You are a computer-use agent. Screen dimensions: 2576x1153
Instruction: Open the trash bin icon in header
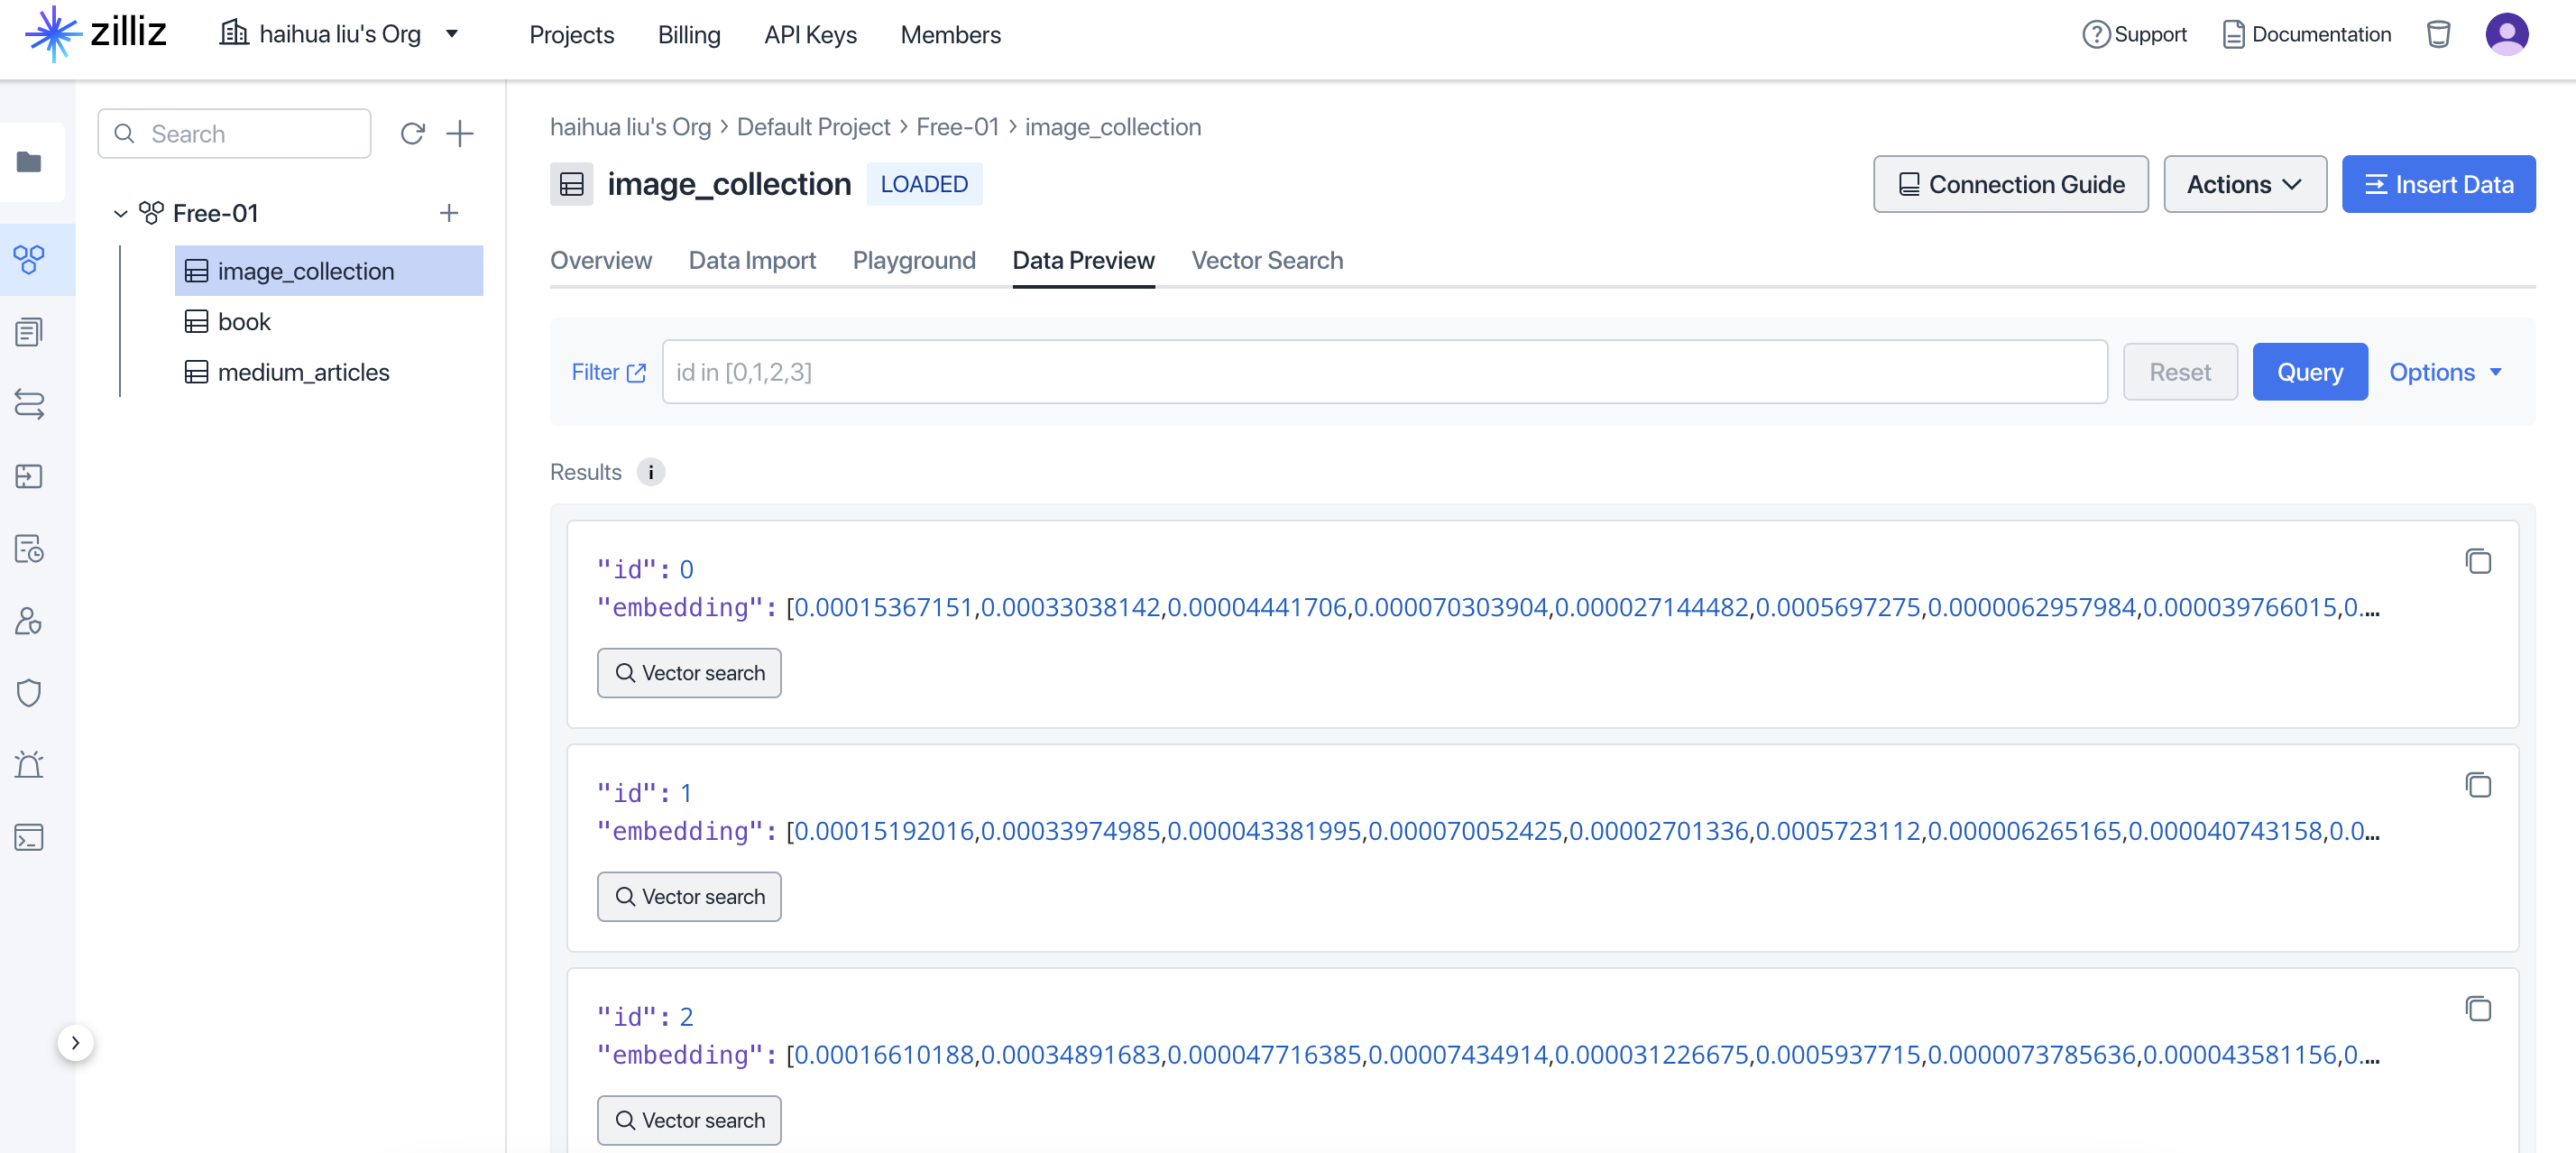(x=2438, y=35)
